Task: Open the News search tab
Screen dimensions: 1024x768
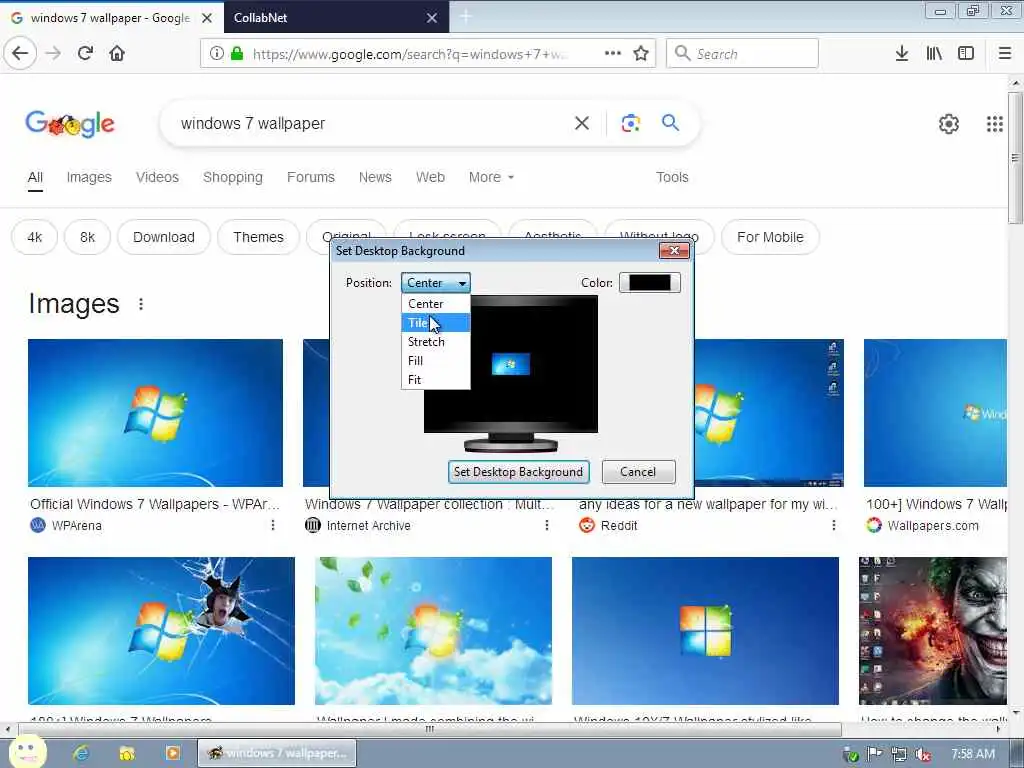Action: 375,177
